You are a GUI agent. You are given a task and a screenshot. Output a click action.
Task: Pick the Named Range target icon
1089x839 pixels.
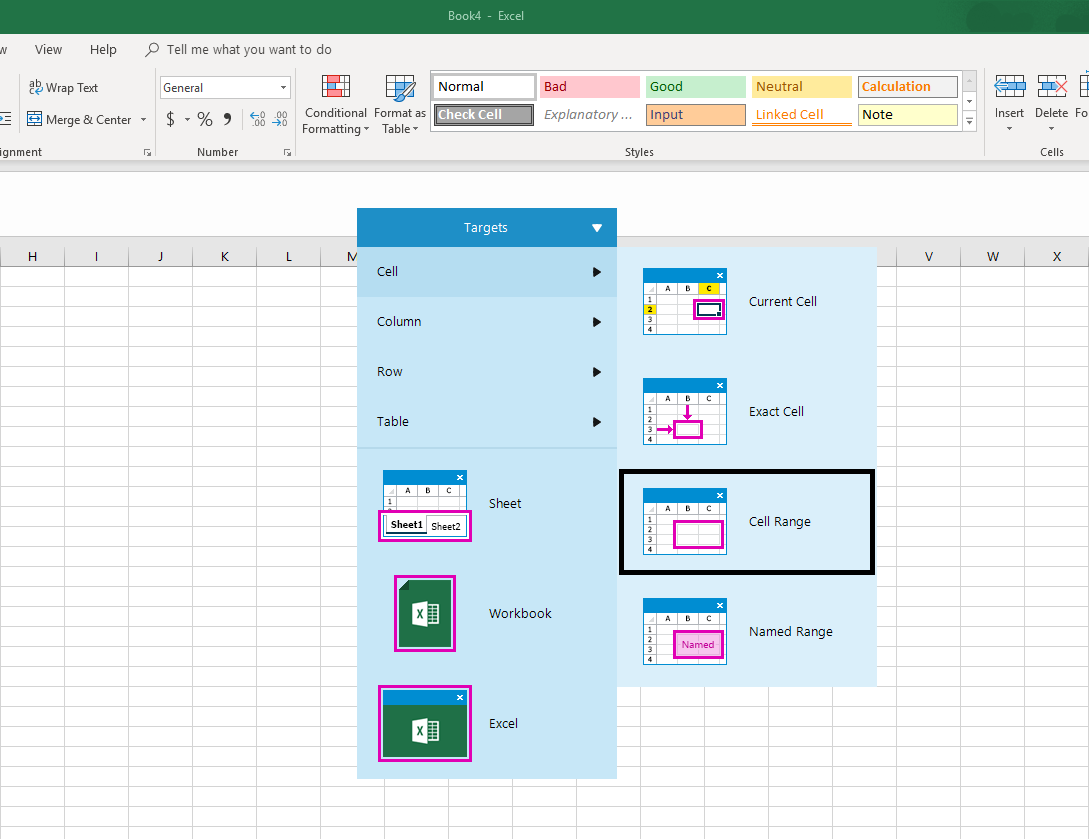coord(685,631)
